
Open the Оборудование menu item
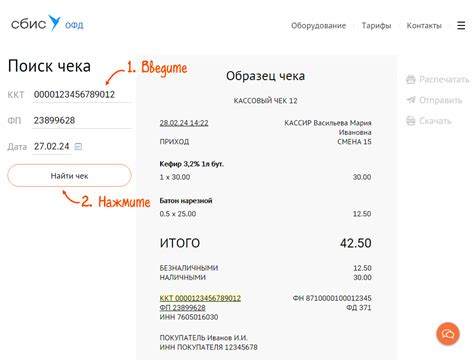[318, 26]
